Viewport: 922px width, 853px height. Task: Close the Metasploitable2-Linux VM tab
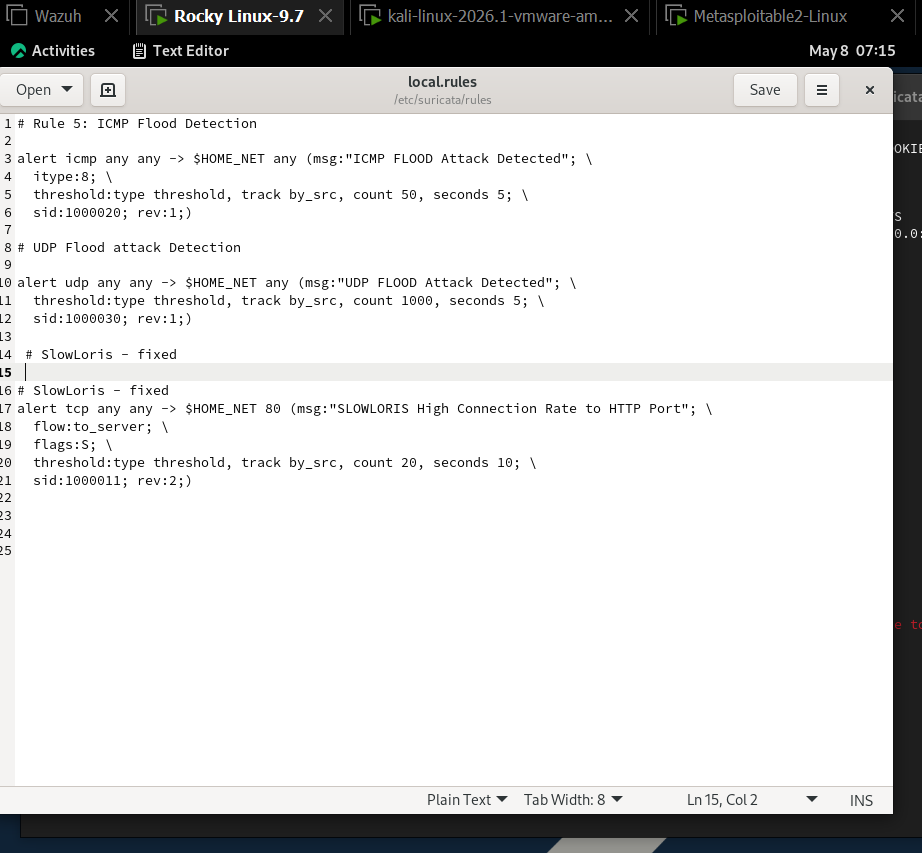897,16
